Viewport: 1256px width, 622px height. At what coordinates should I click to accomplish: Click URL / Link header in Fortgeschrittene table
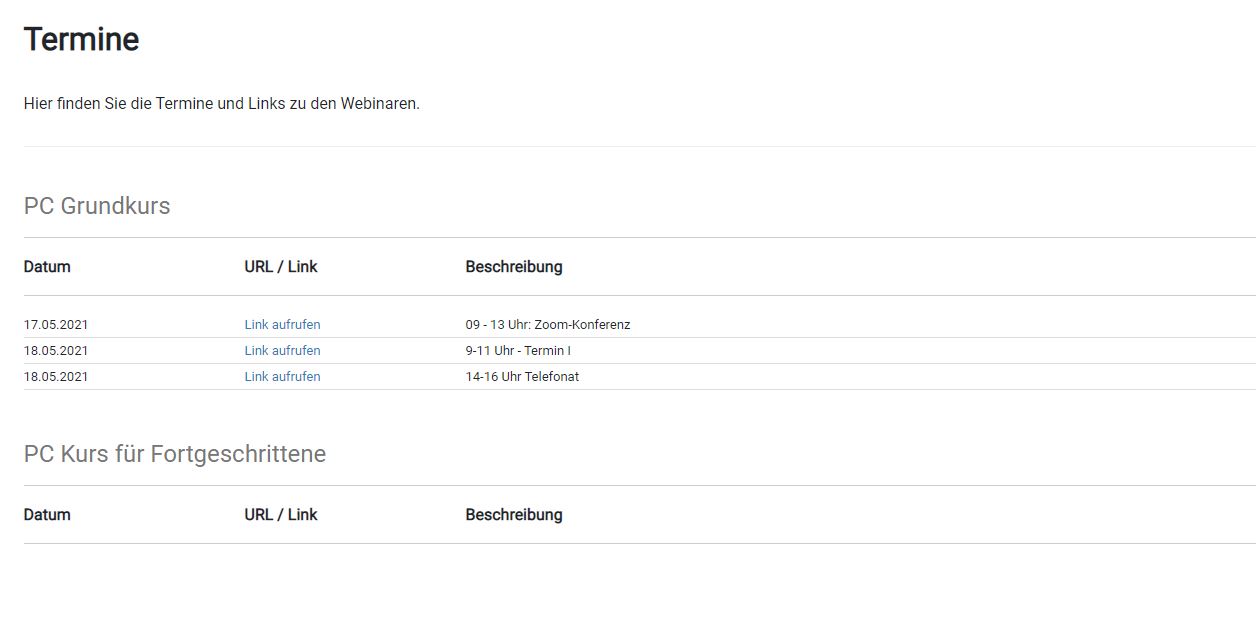coord(281,515)
